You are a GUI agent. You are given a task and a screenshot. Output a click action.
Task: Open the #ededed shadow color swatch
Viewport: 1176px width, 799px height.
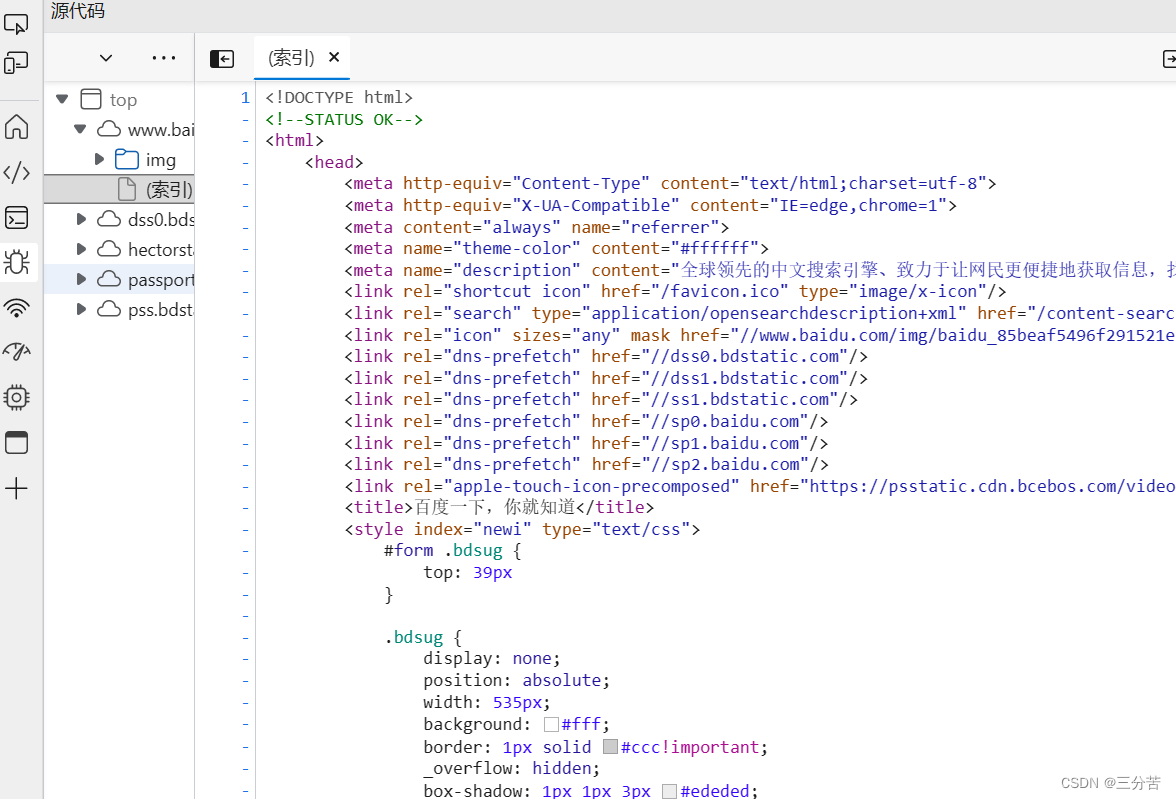tap(670, 791)
